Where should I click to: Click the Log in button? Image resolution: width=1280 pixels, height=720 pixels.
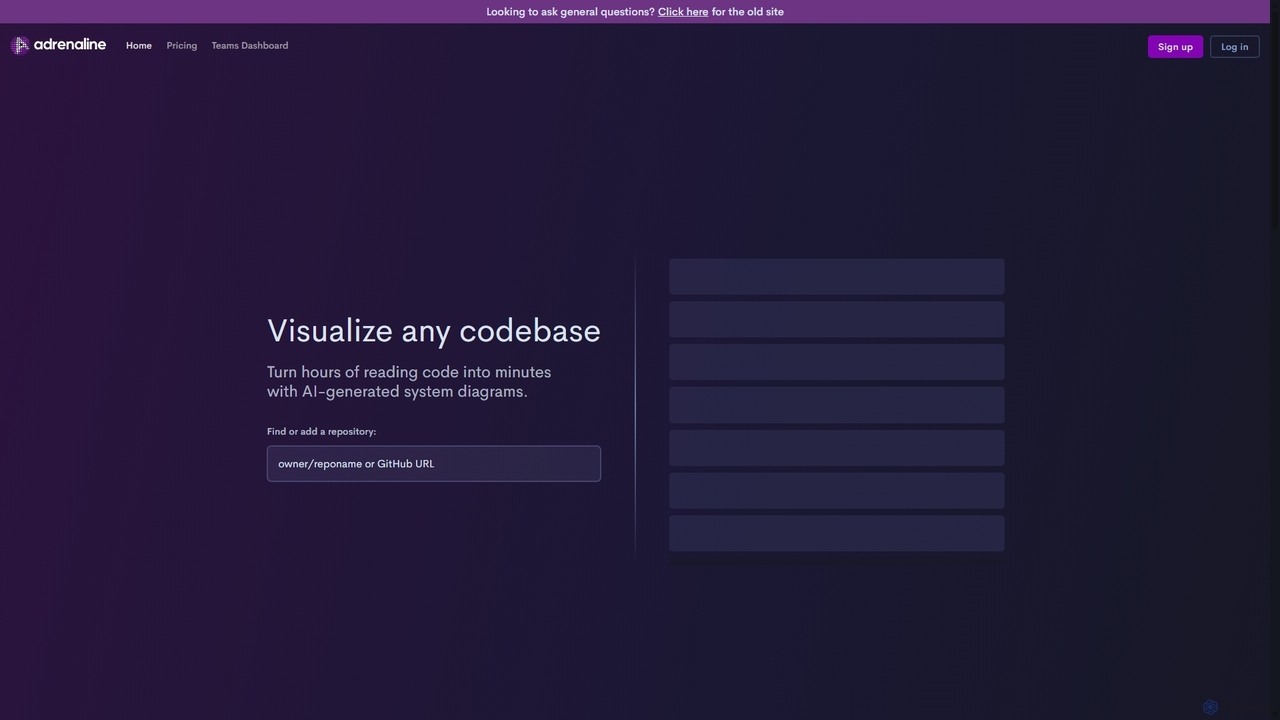1235,47
